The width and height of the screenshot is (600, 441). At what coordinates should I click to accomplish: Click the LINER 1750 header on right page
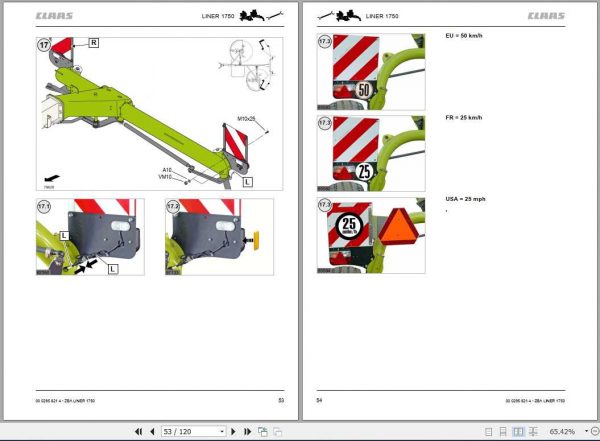pos(382,16)
